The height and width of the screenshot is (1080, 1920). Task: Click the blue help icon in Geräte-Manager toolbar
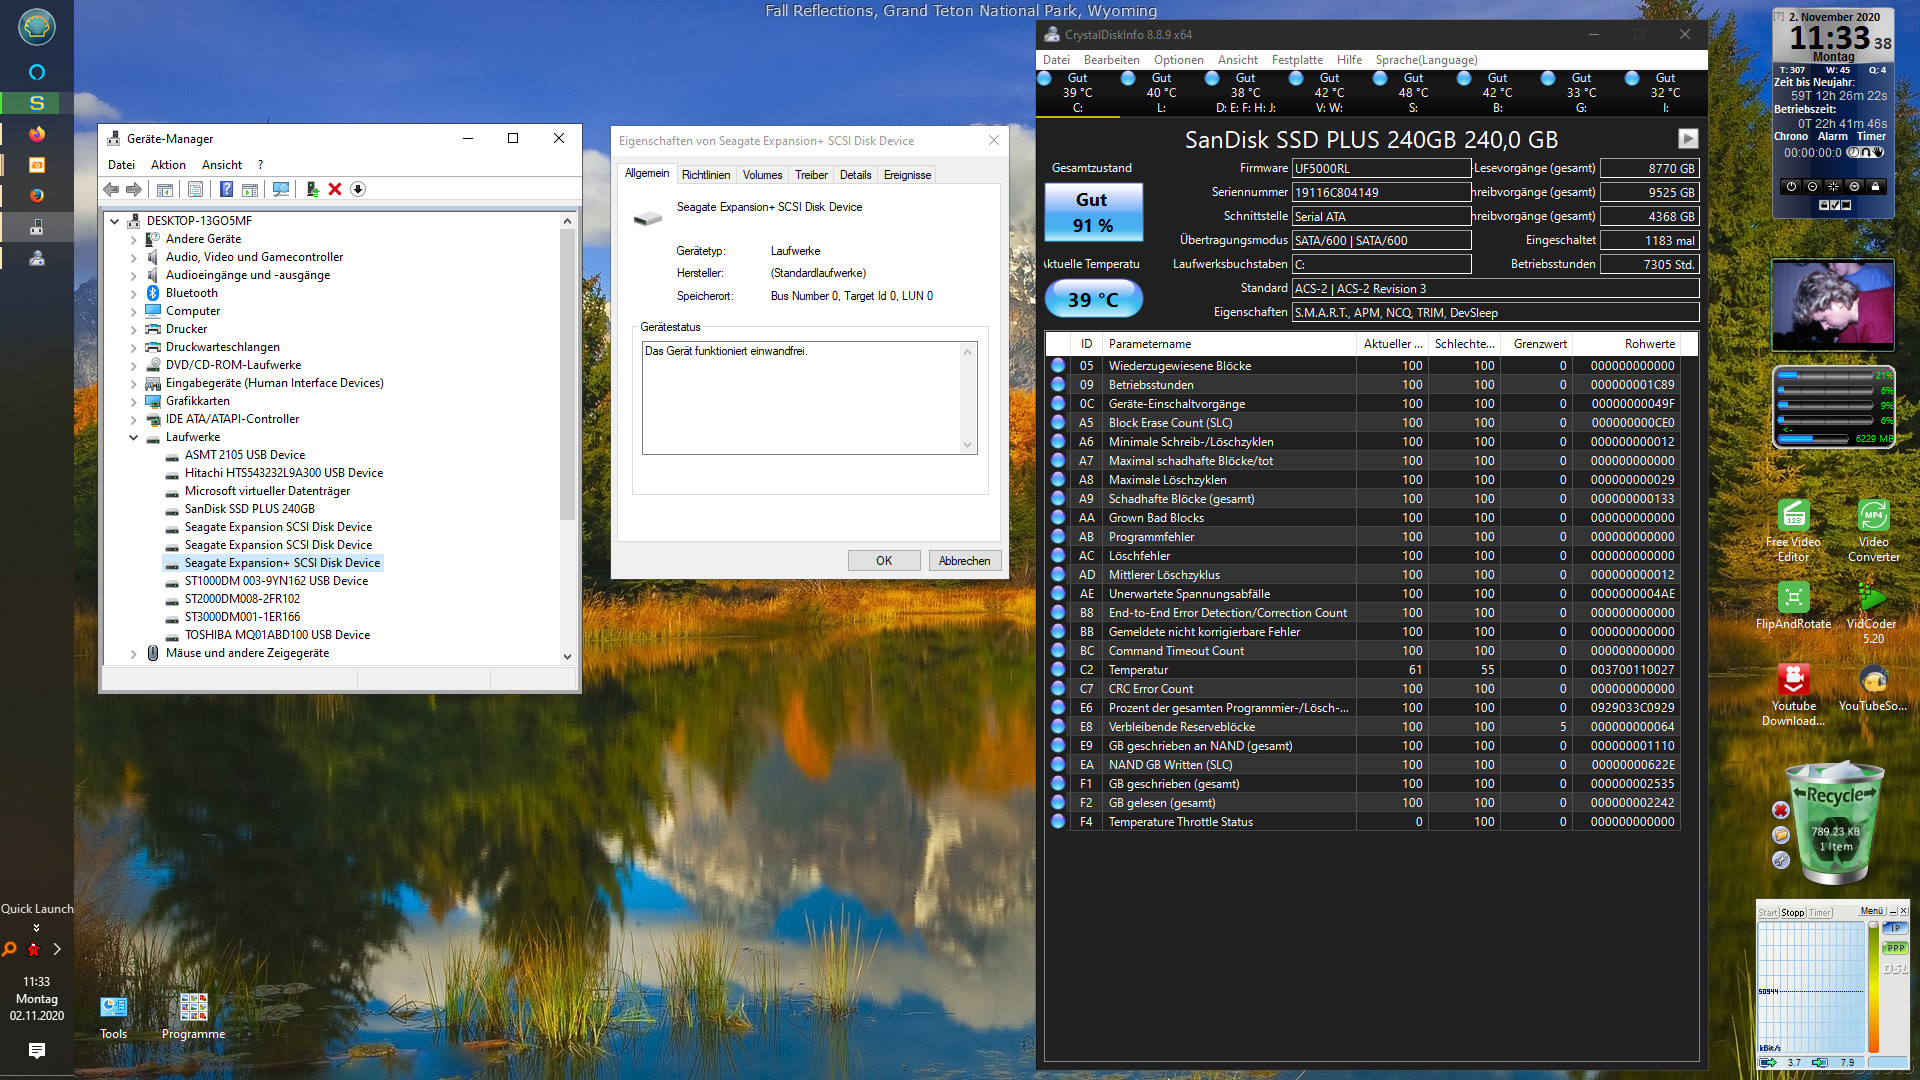click(x=226, y=189)
